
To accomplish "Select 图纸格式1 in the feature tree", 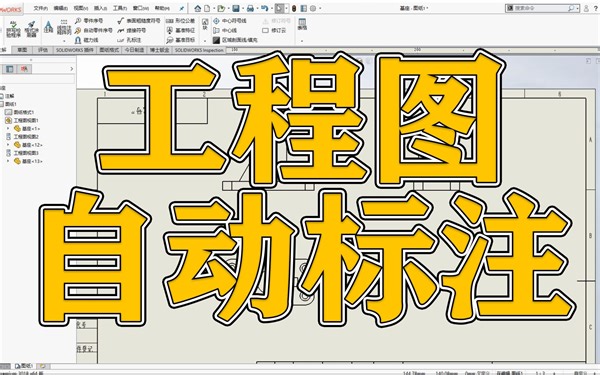I will point(20,112).
